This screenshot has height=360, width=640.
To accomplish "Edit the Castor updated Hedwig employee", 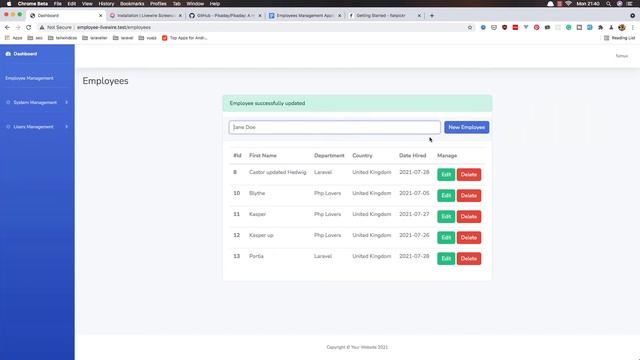I will [x=446, y=175].
